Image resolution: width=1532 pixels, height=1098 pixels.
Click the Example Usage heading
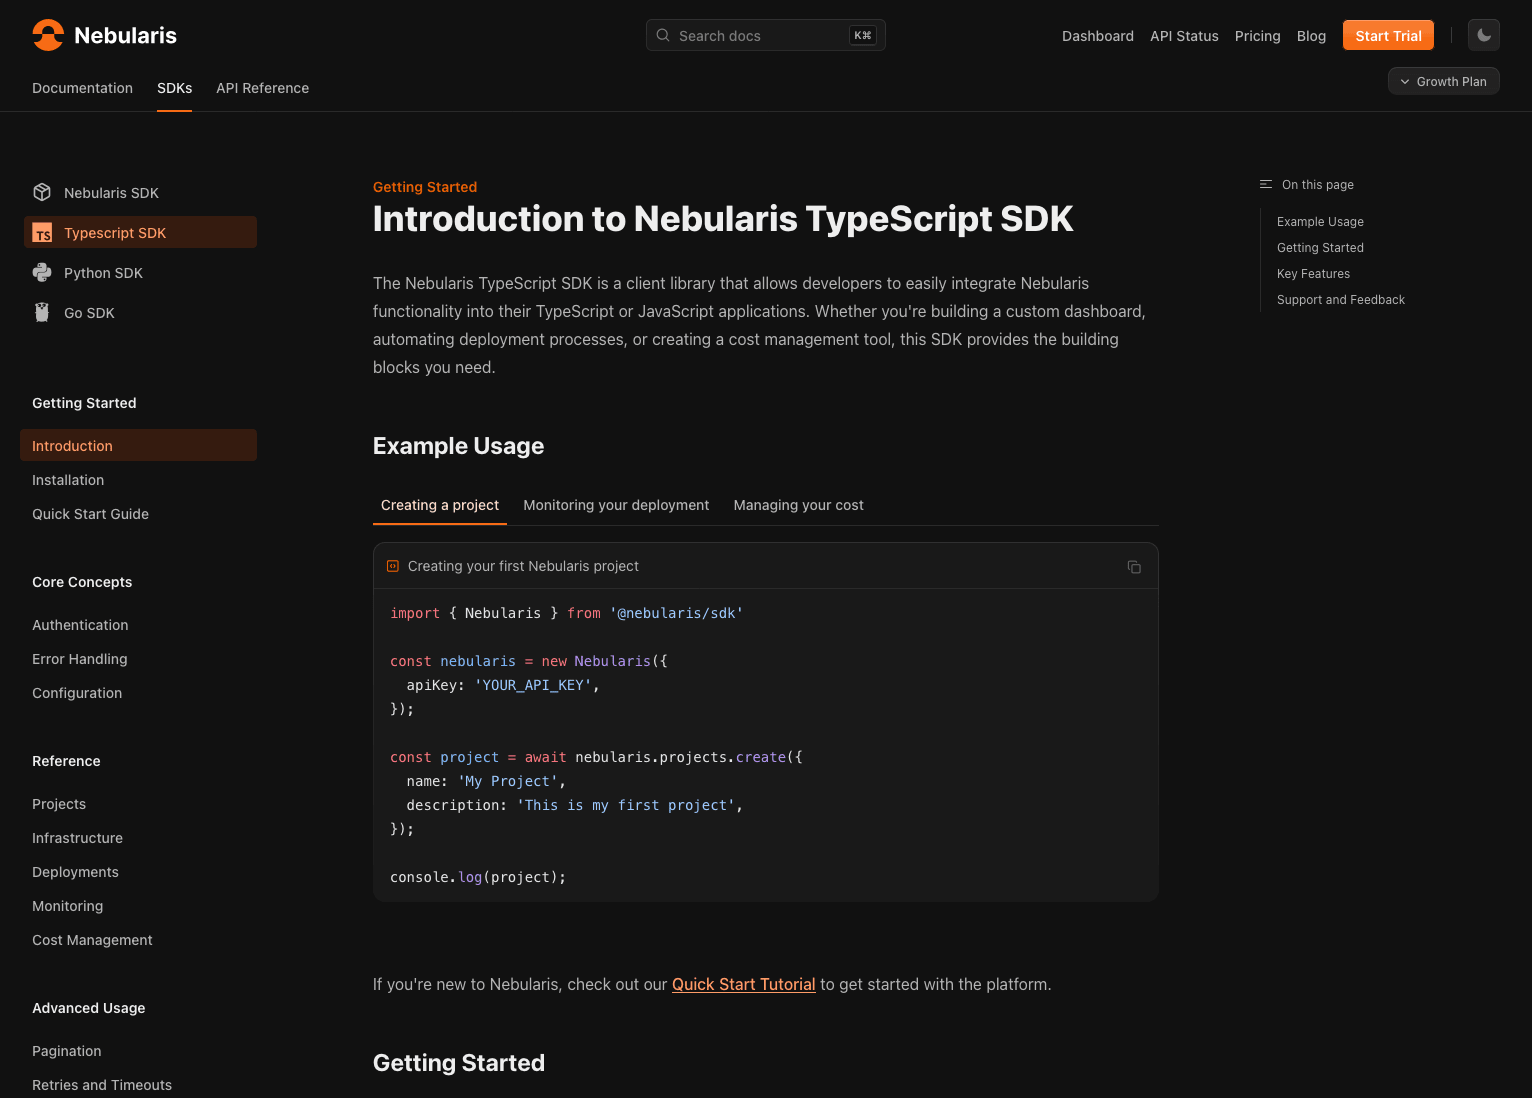coord(458,446)
